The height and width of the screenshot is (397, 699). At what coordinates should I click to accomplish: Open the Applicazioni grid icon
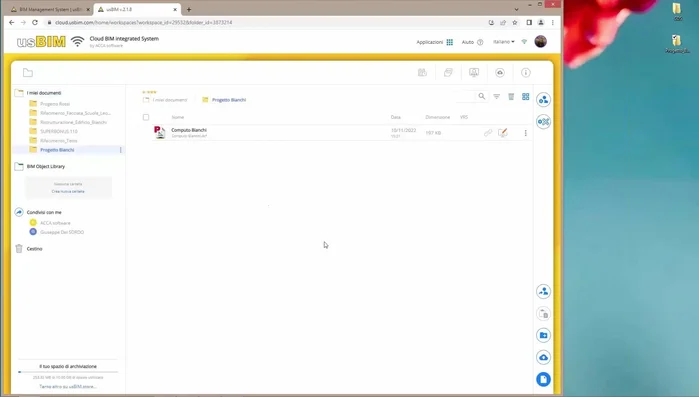[x=449, y=42]
